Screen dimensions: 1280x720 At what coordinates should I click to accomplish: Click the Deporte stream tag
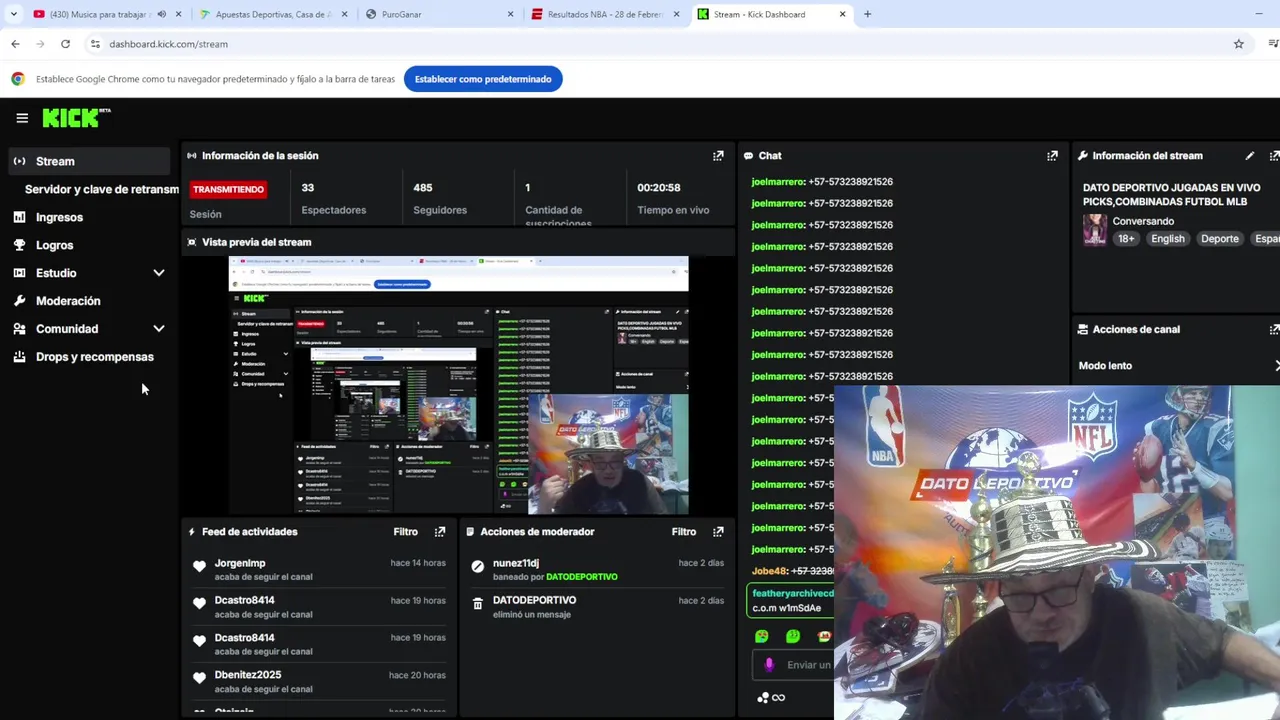(1220, 239)
